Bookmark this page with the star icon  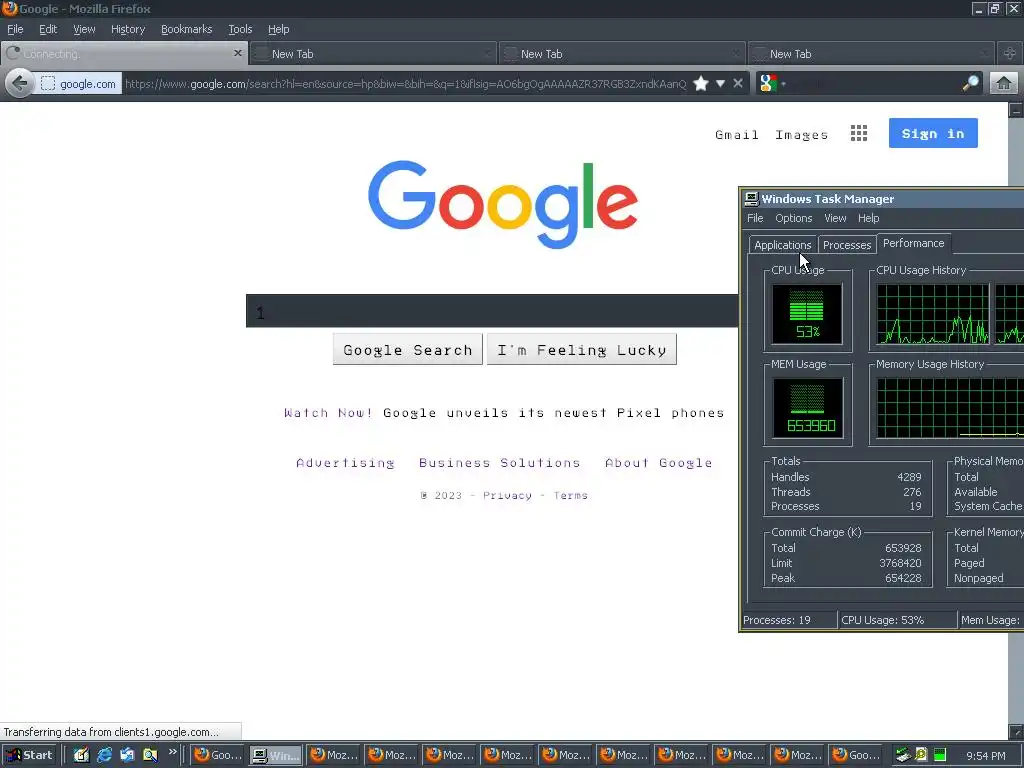pyautogui.click(x=701, y=84)
